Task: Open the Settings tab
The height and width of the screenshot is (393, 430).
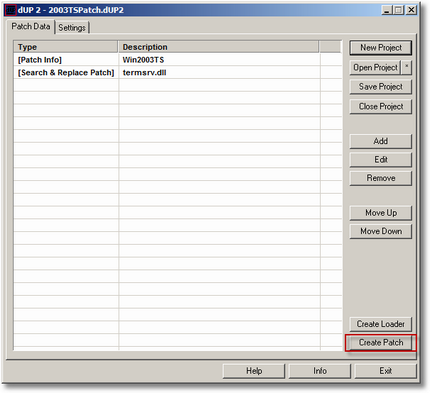Action: tap(72, 28)
